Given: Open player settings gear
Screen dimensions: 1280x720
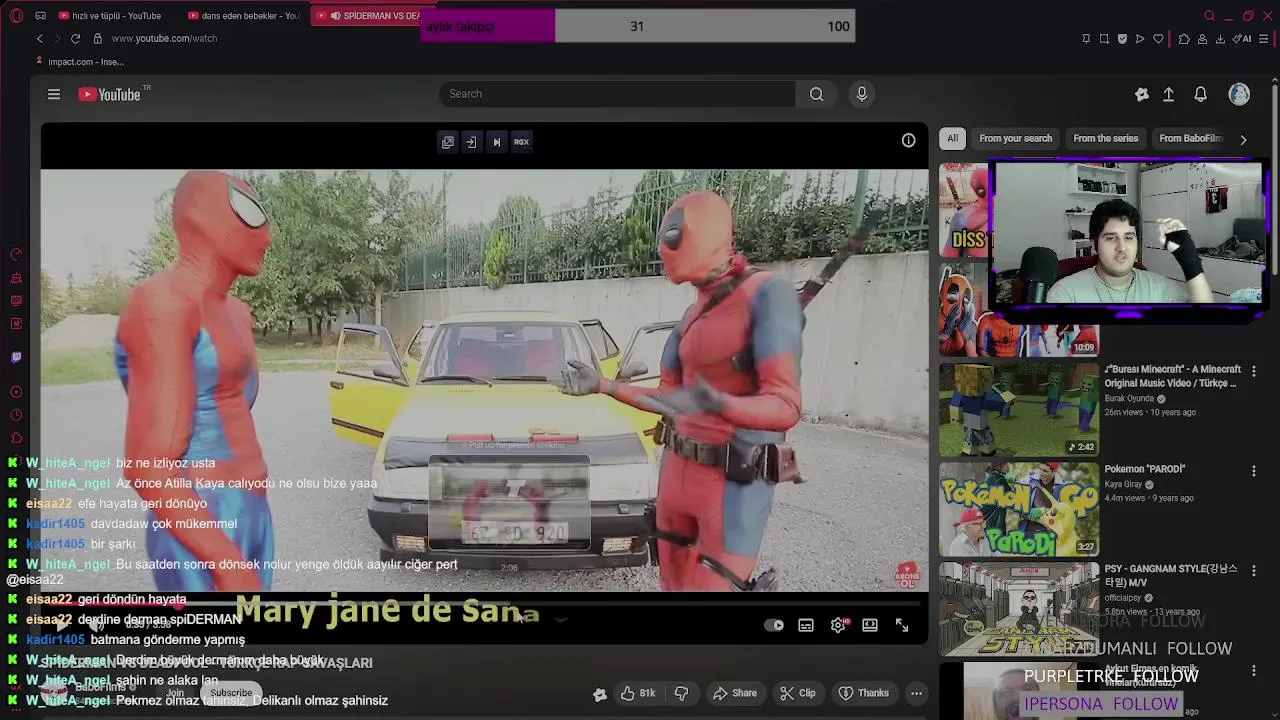Looking at the screenshot, I should tap(838, 625).
